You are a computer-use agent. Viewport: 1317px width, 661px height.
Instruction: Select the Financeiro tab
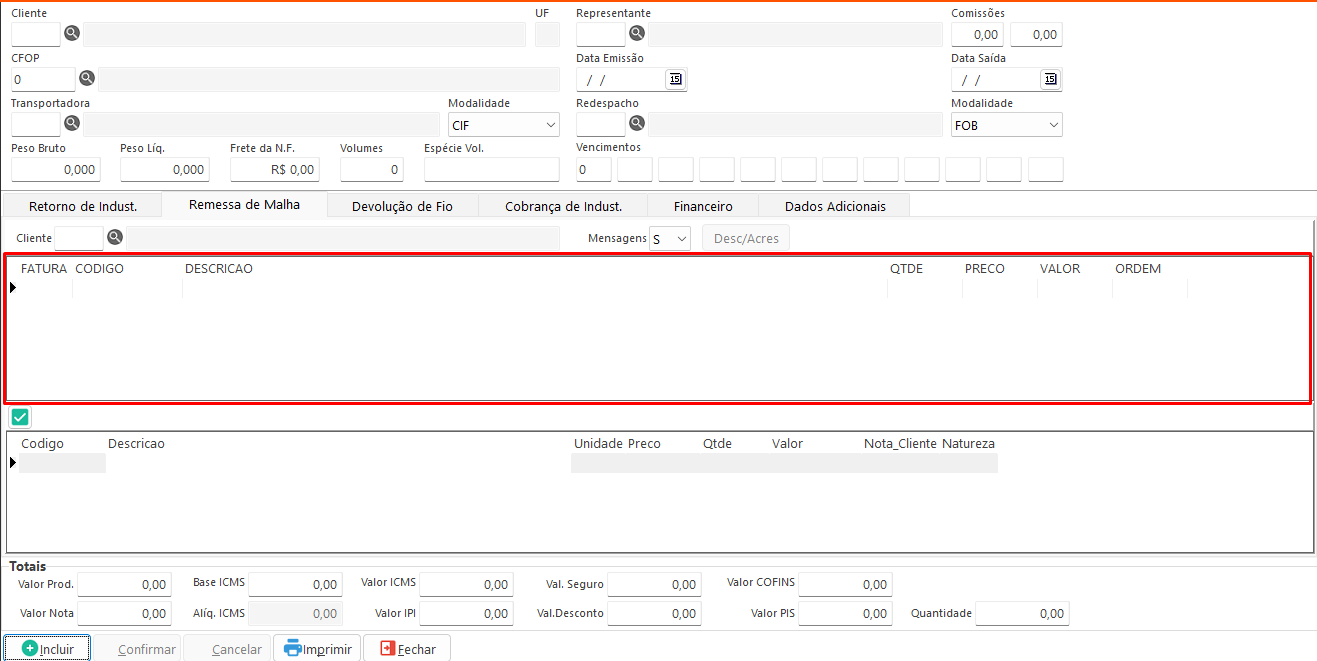tap(703, 206)
